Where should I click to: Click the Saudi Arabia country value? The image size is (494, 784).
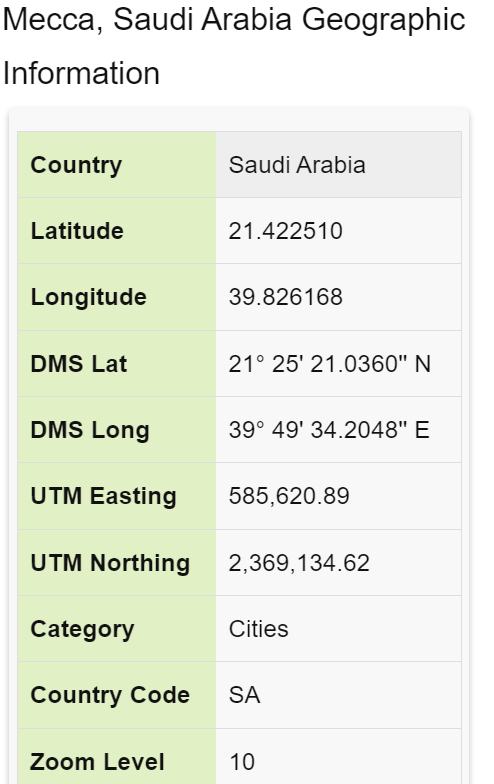(297, 165)
